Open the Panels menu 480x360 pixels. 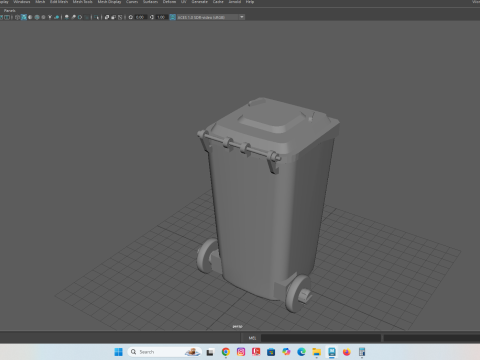[10, 11]
